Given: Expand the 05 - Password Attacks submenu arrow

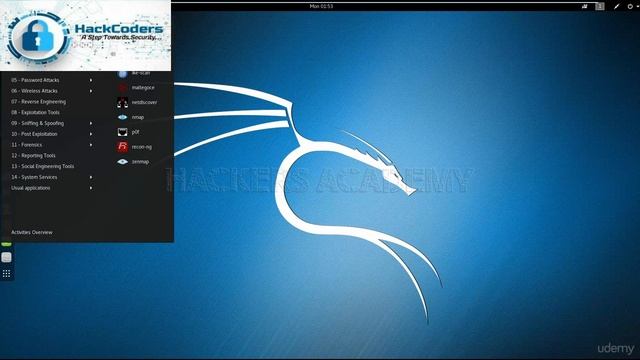Looking at the screenshot, I should 91,80.
